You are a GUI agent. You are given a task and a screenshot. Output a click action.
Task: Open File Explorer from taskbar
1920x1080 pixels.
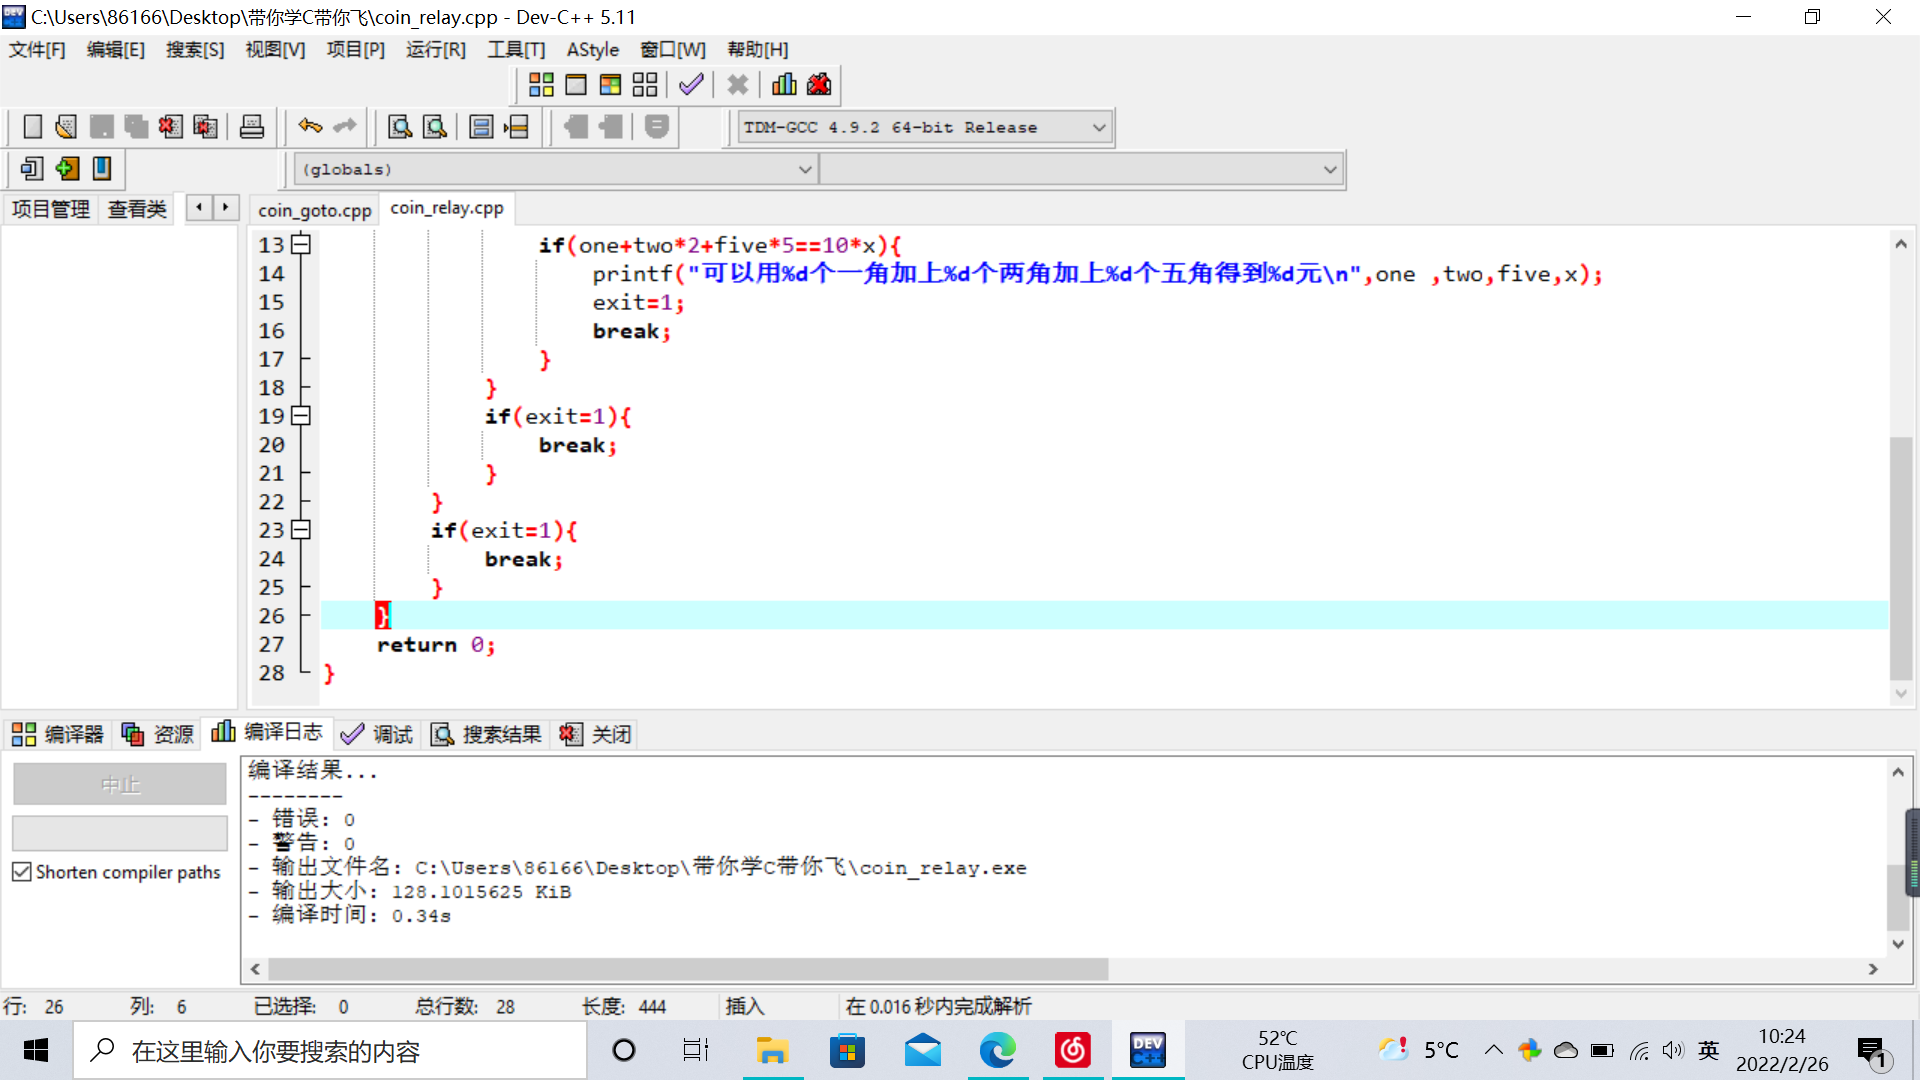click(772, 1050)
